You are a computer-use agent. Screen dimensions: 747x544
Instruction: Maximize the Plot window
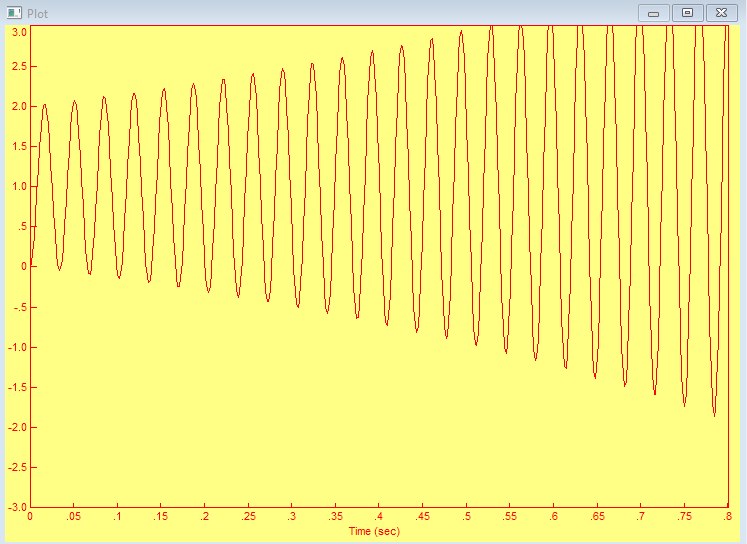pyautogui.click(x=687, y=13)
